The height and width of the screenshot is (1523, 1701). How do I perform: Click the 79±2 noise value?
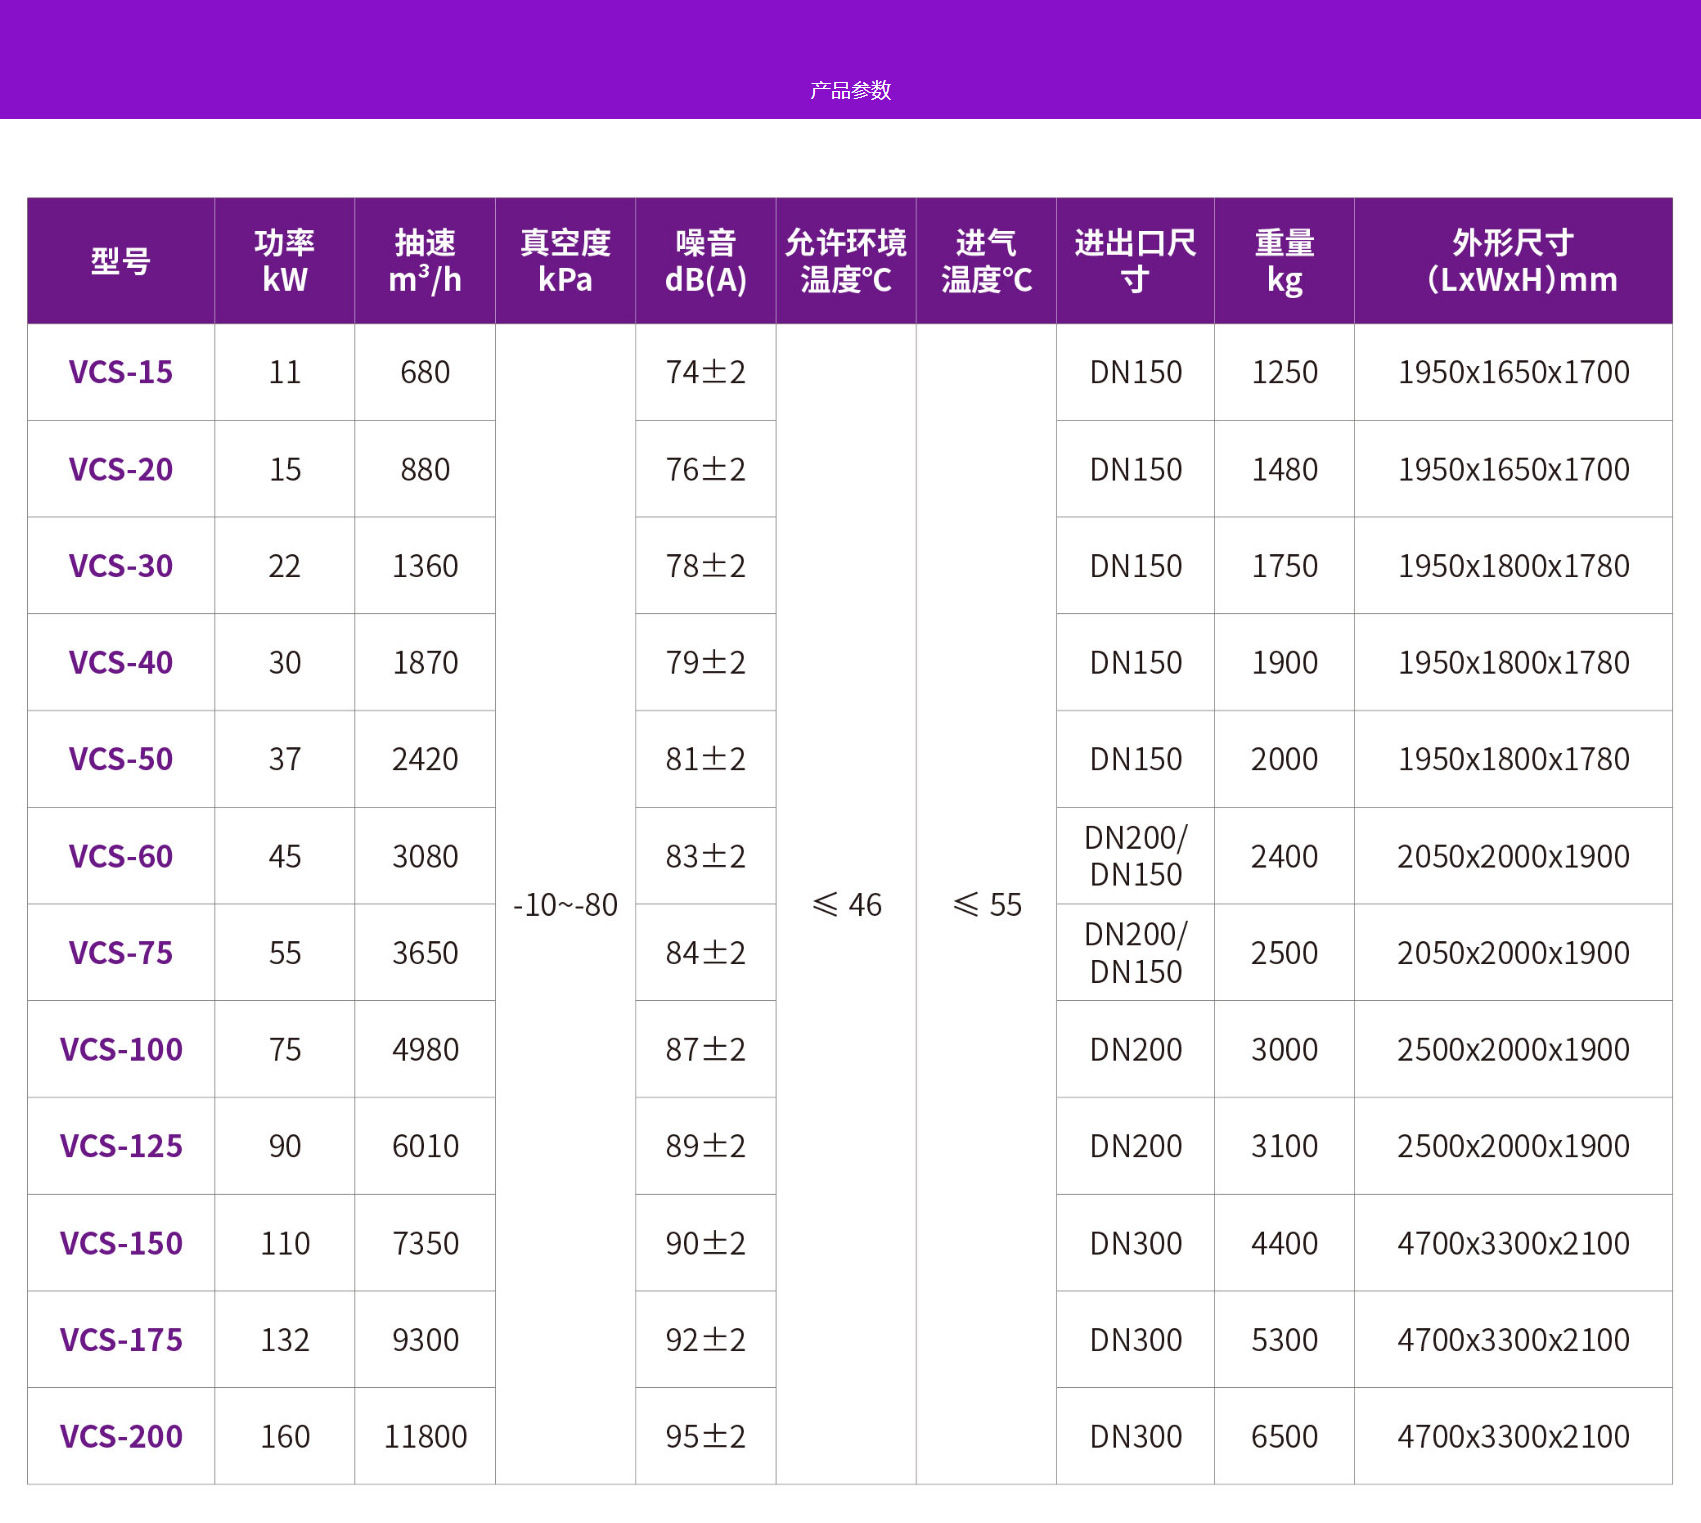[706, 662]
